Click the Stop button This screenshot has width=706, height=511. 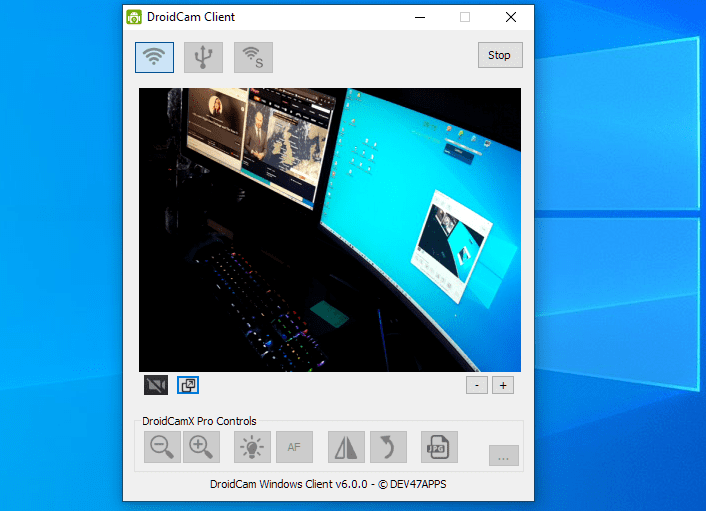500,55
